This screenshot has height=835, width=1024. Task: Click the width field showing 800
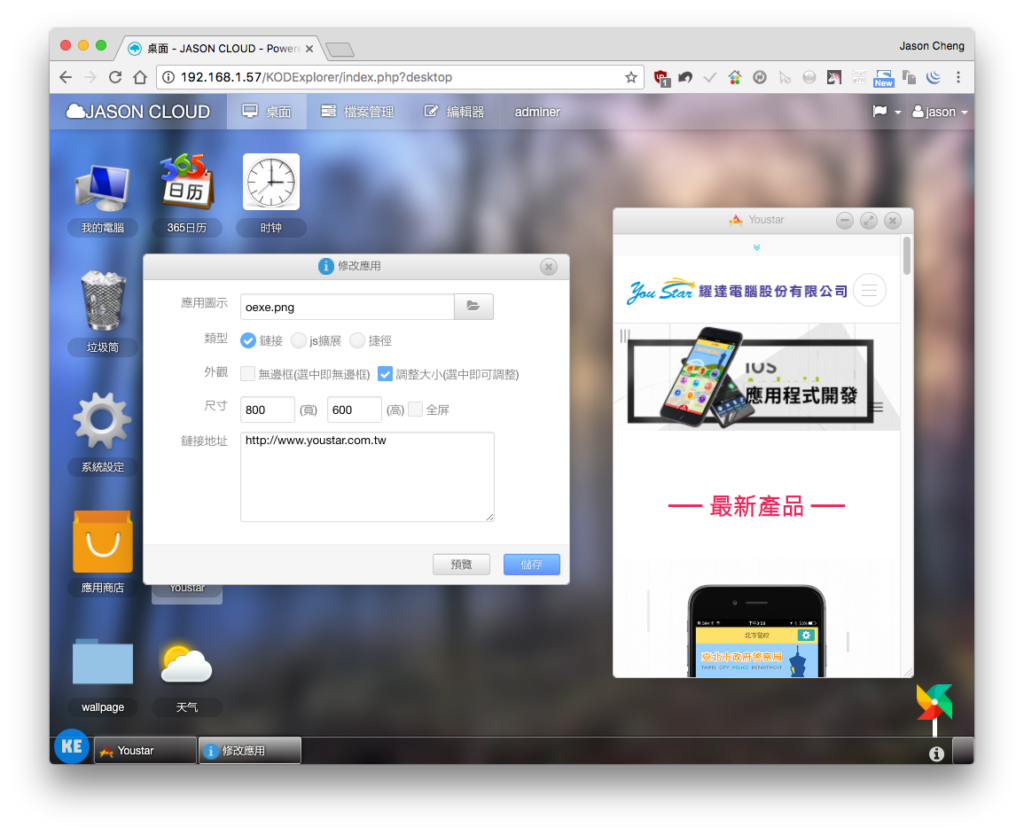[x=267, y=409]
